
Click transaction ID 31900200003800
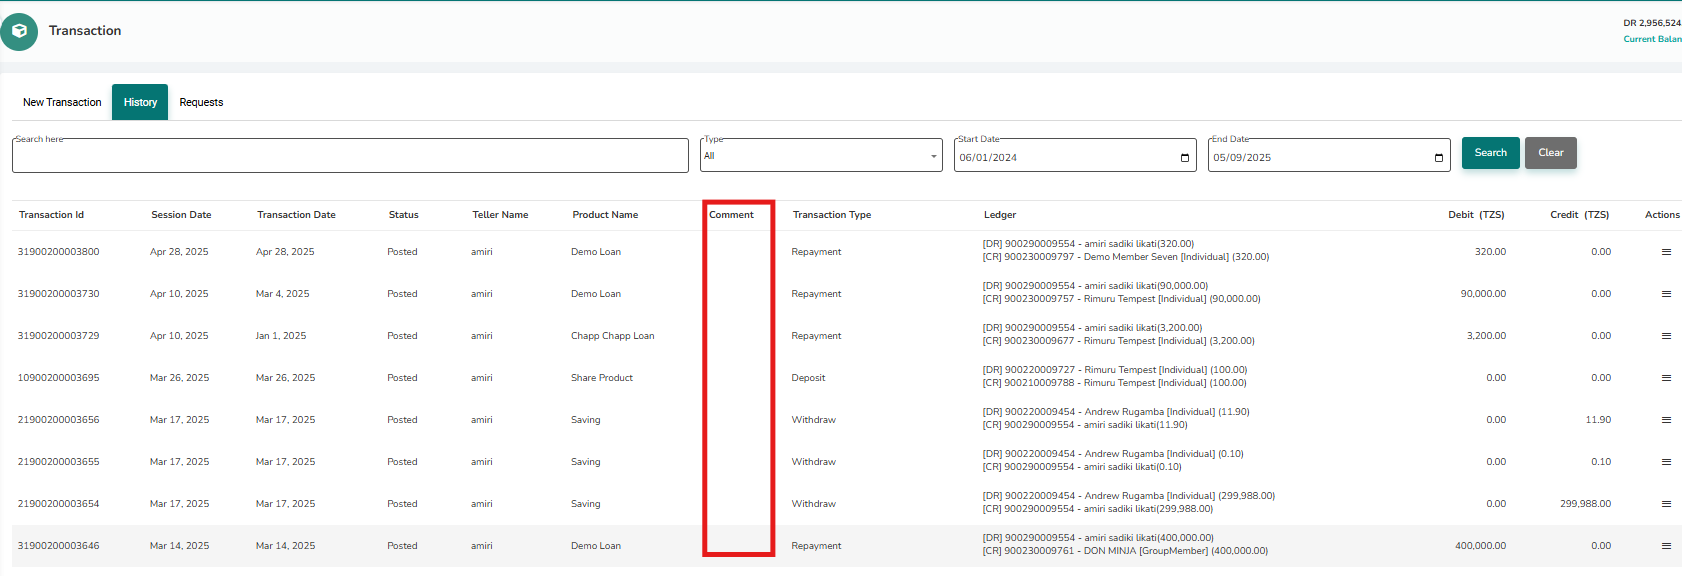click(x=59, y=252)
